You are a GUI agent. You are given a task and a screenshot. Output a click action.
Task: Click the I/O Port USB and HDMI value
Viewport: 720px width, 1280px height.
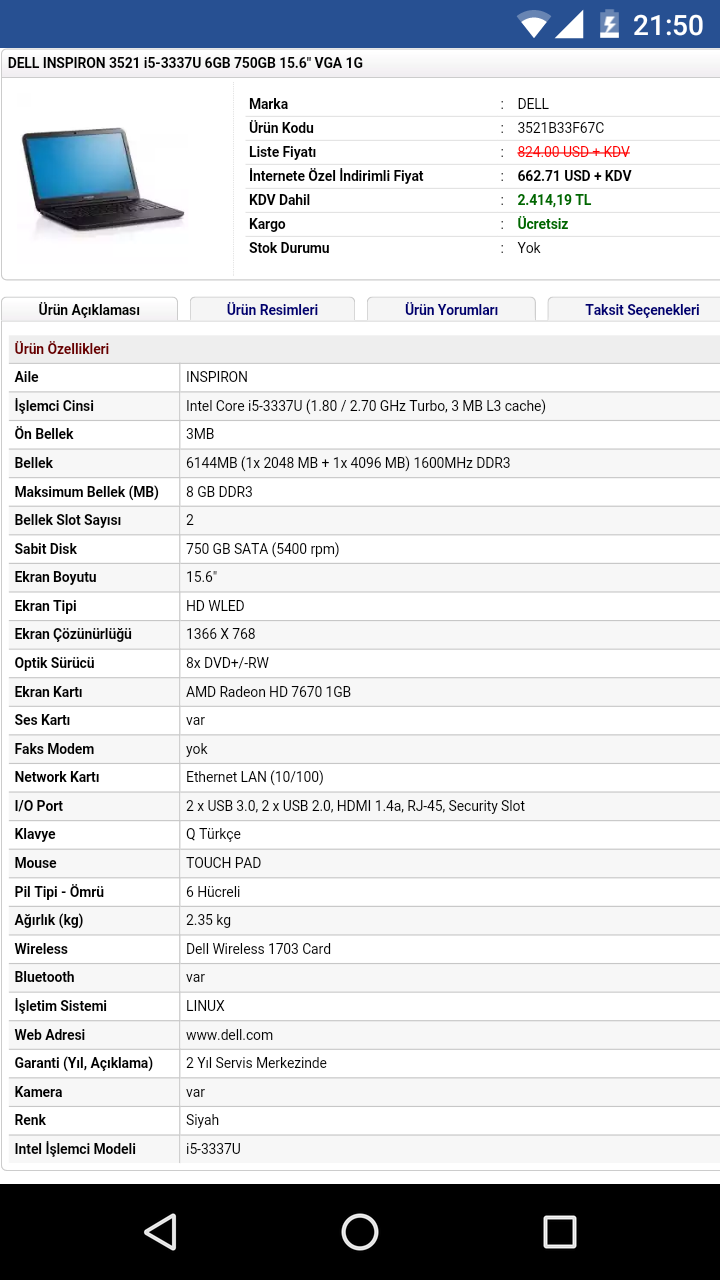tap(355, 806)
